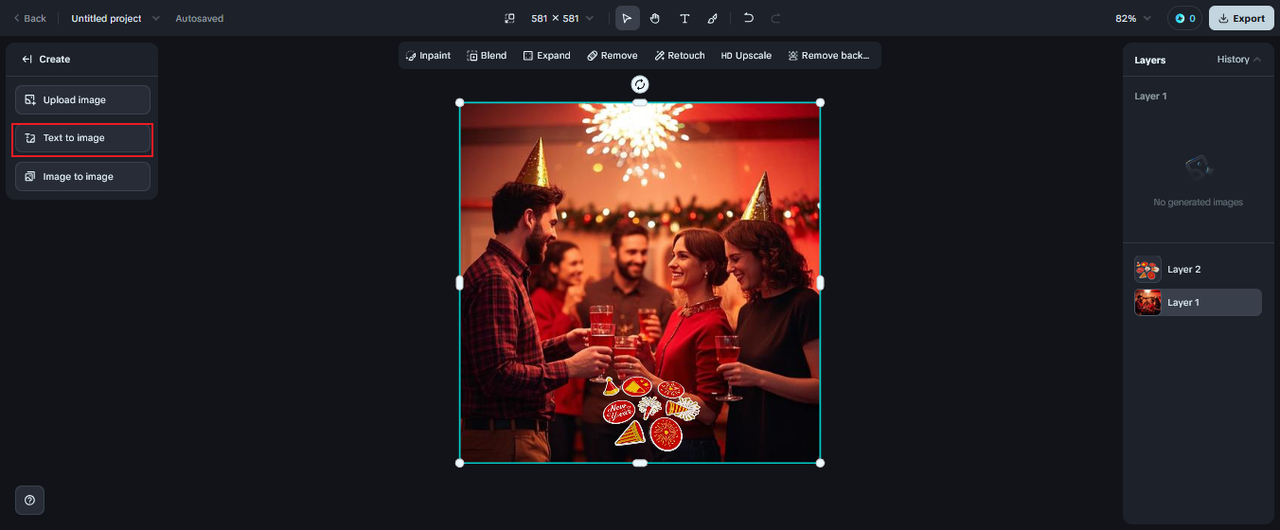This screenshot has width=1280, height=530.
Task: Choose Image to image in the Create panel
Action: click(82, 176)
